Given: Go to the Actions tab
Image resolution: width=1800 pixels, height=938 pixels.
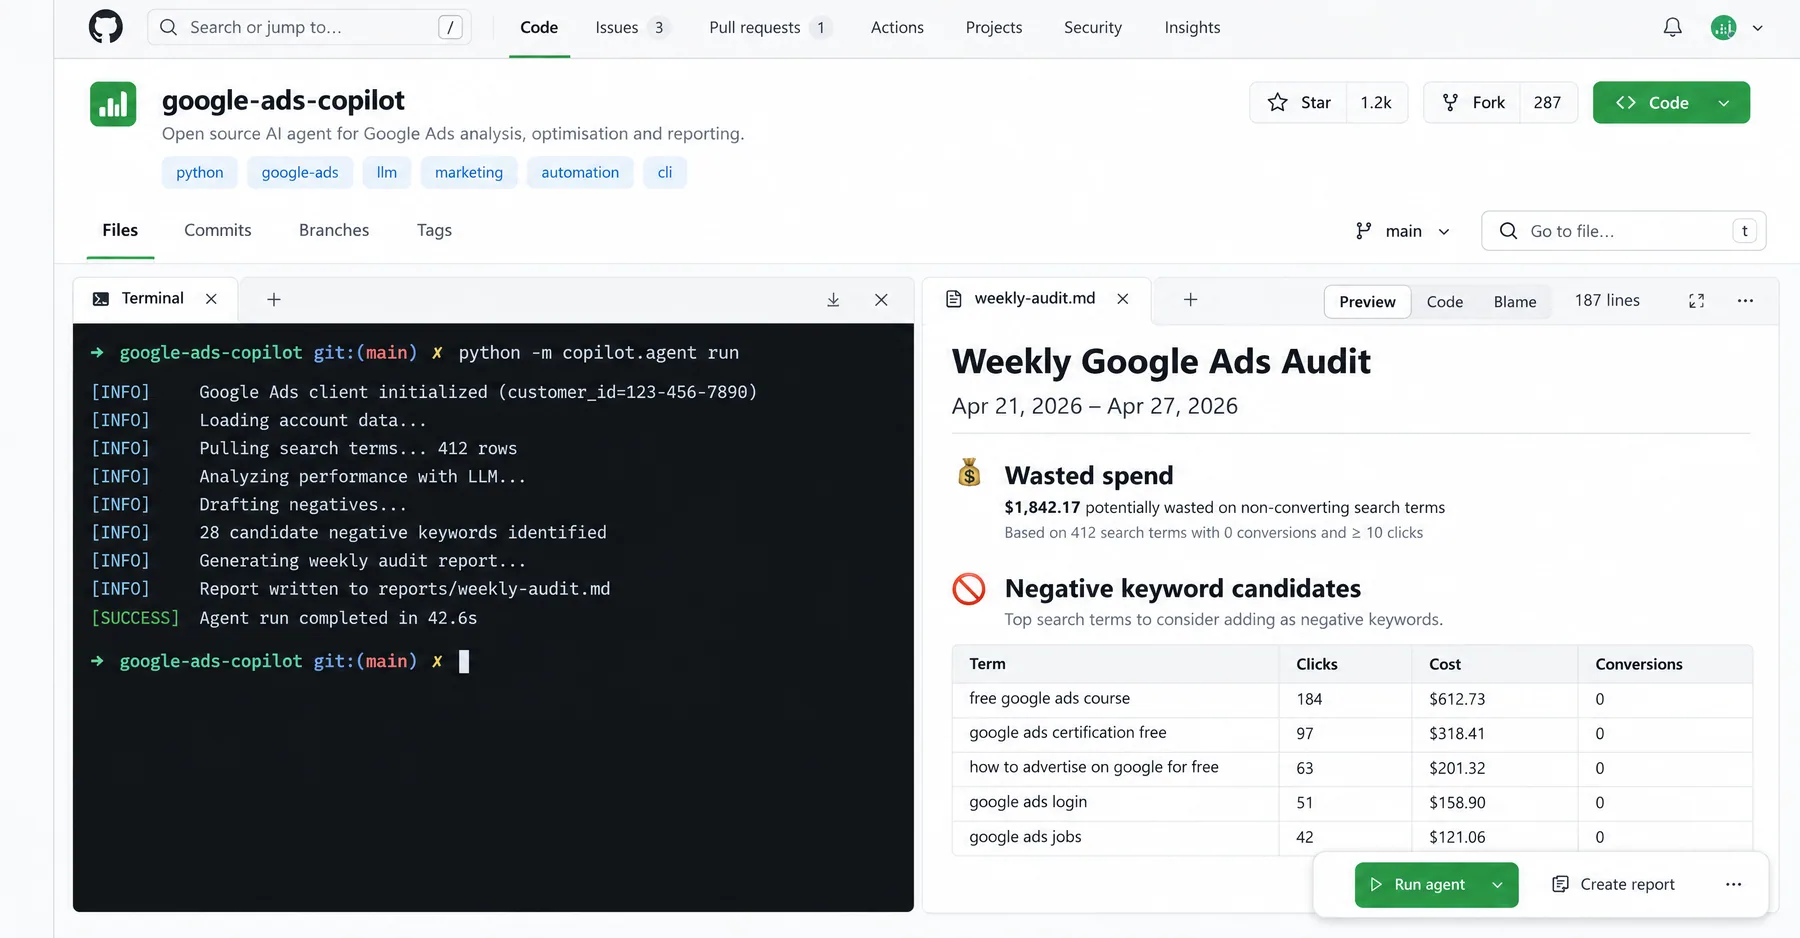Looking at the screenshot, I should tap(897, 28).
